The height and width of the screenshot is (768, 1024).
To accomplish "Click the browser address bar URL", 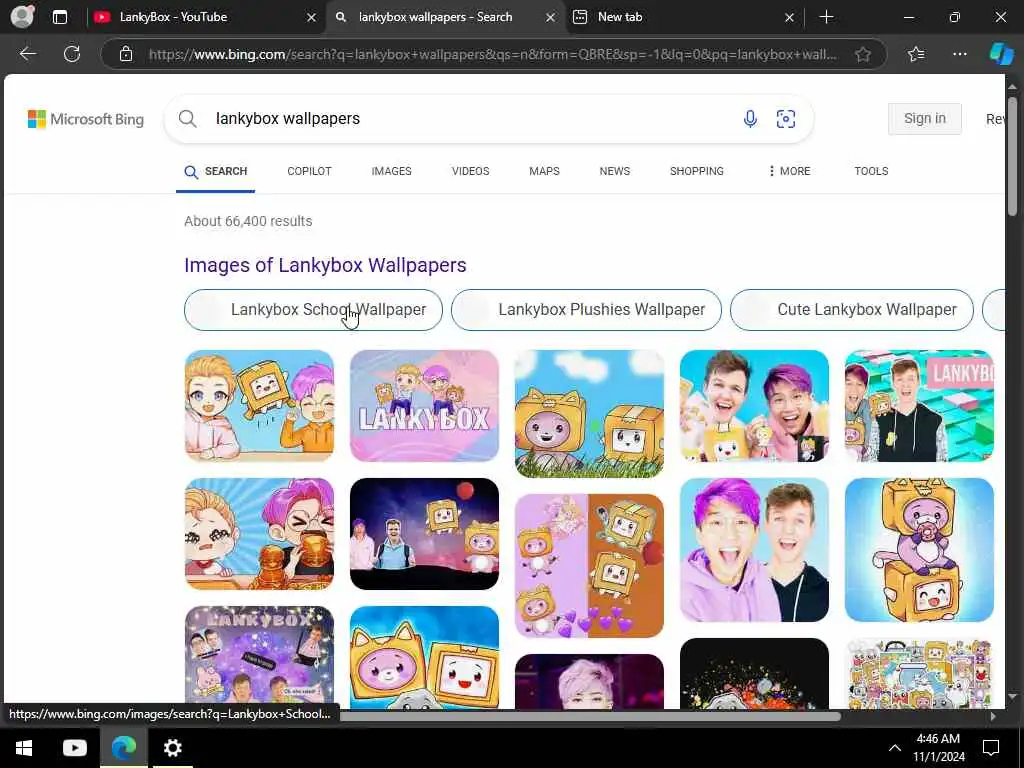I will (x=492, y=54).
